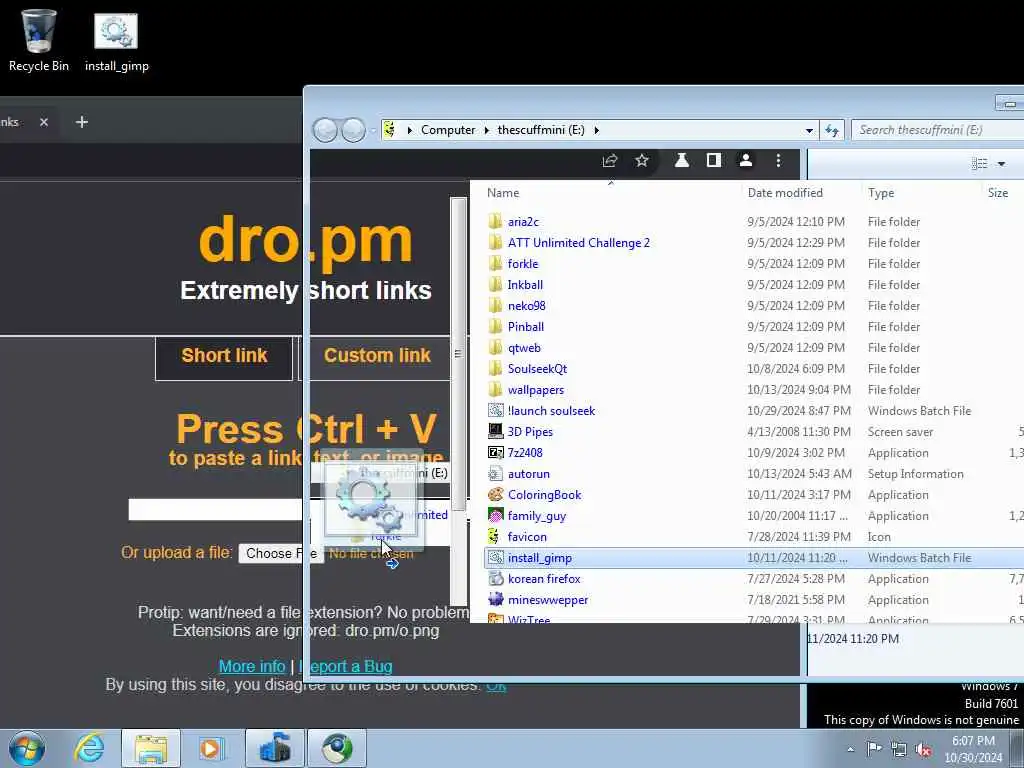This screenshot has width=1024, height=768.
Task: Select the Inkball folder
Action: pyautogui.click(x=525, y=285)
